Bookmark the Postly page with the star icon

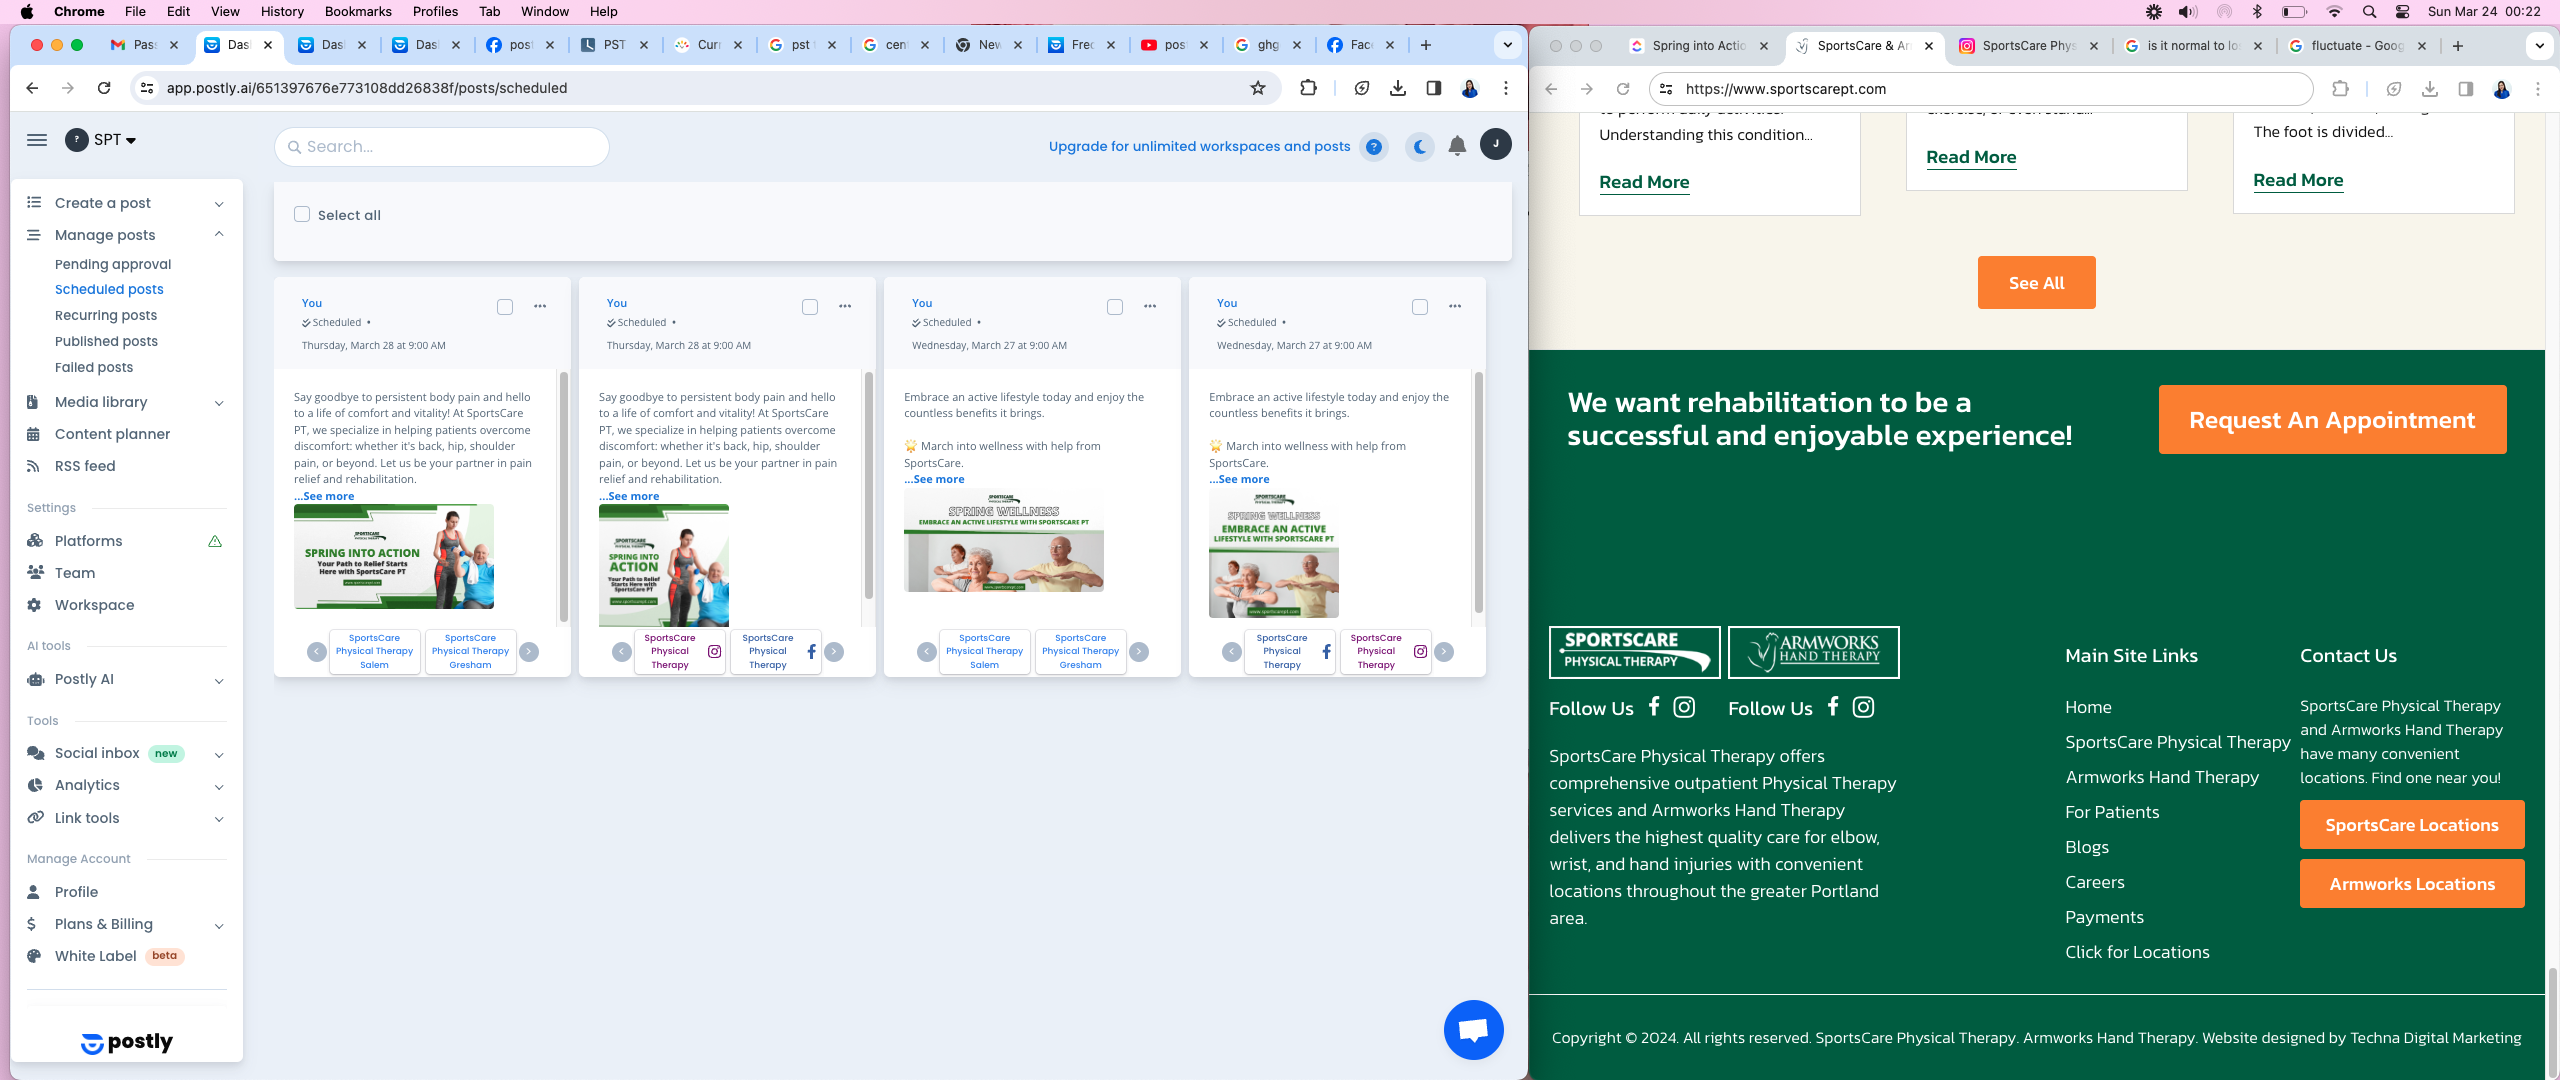click(x=1258, y=88)
